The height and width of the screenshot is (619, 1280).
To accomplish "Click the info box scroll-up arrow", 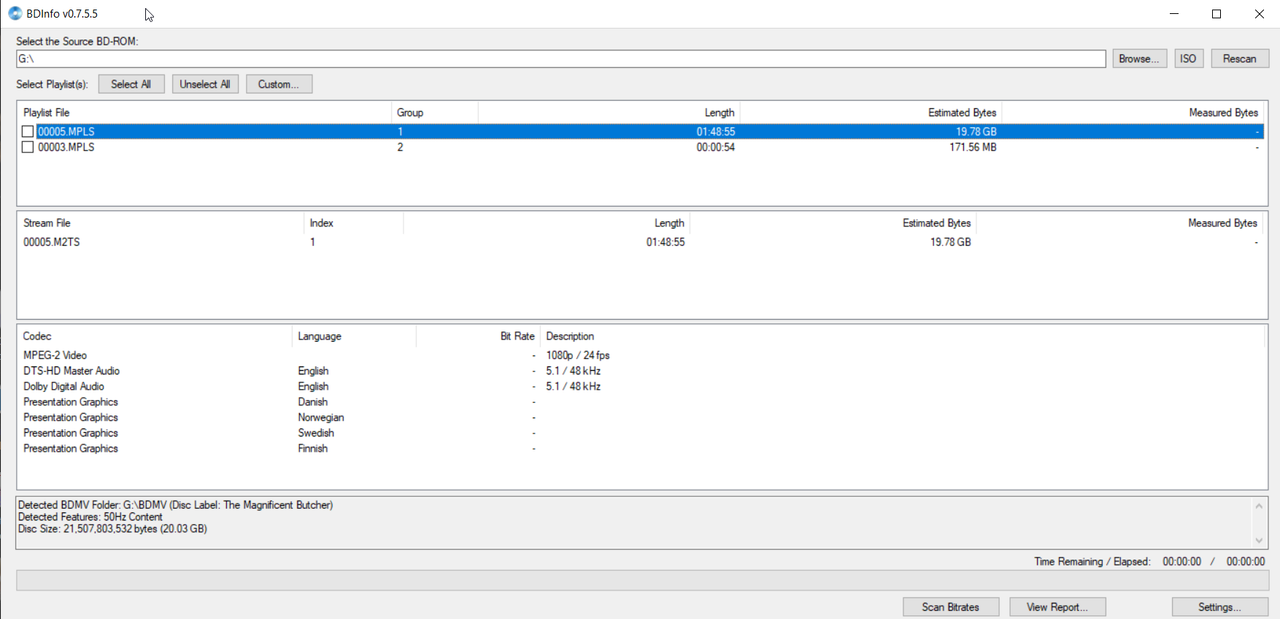I will tap(1259, 507).
